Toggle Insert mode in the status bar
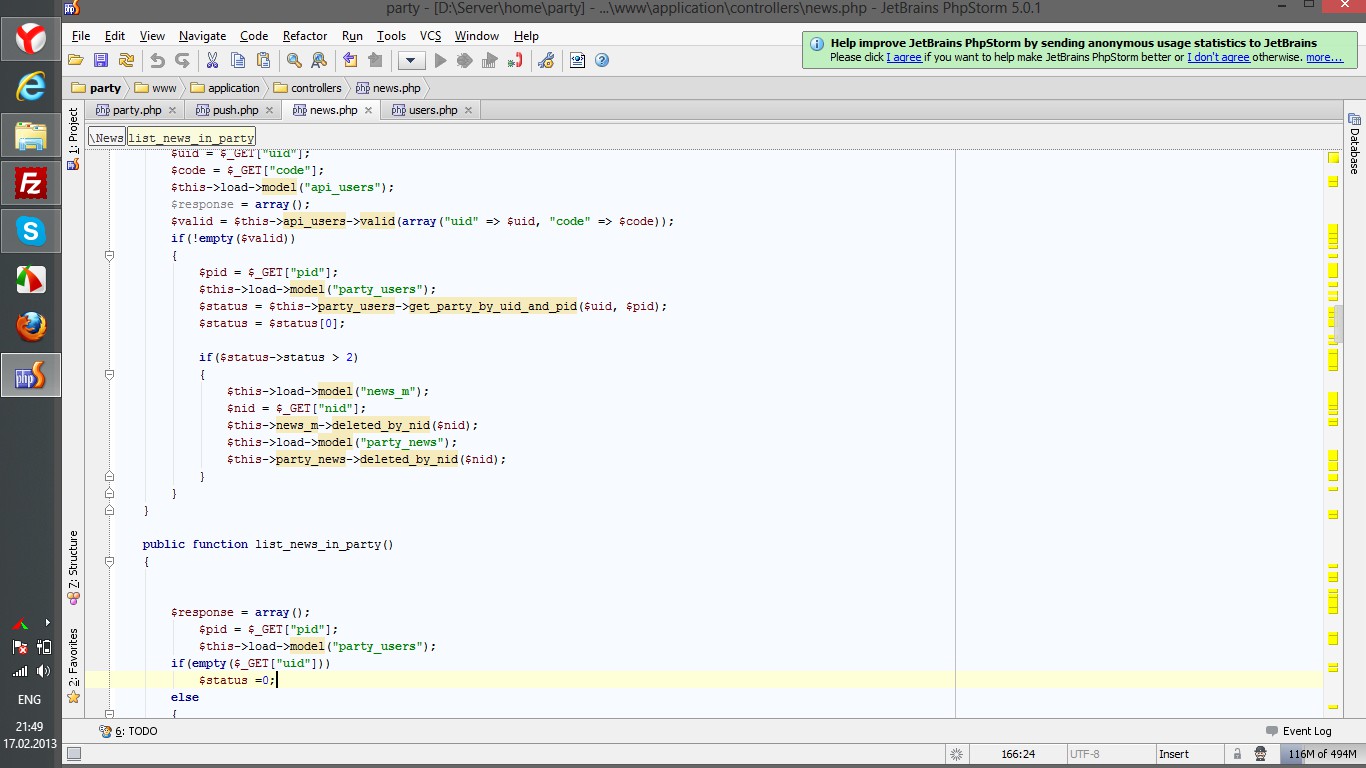The width and height of the screenshot is (1366, 768). (x=1174, y=754)
